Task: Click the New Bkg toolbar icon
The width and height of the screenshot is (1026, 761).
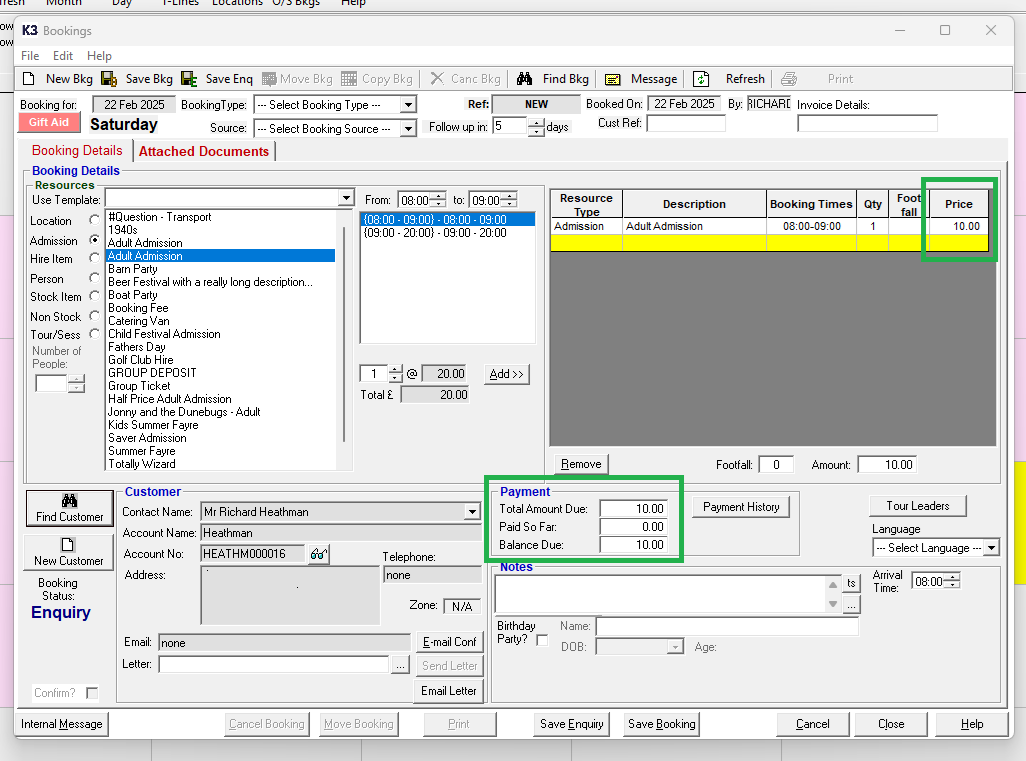Action: 29,79
